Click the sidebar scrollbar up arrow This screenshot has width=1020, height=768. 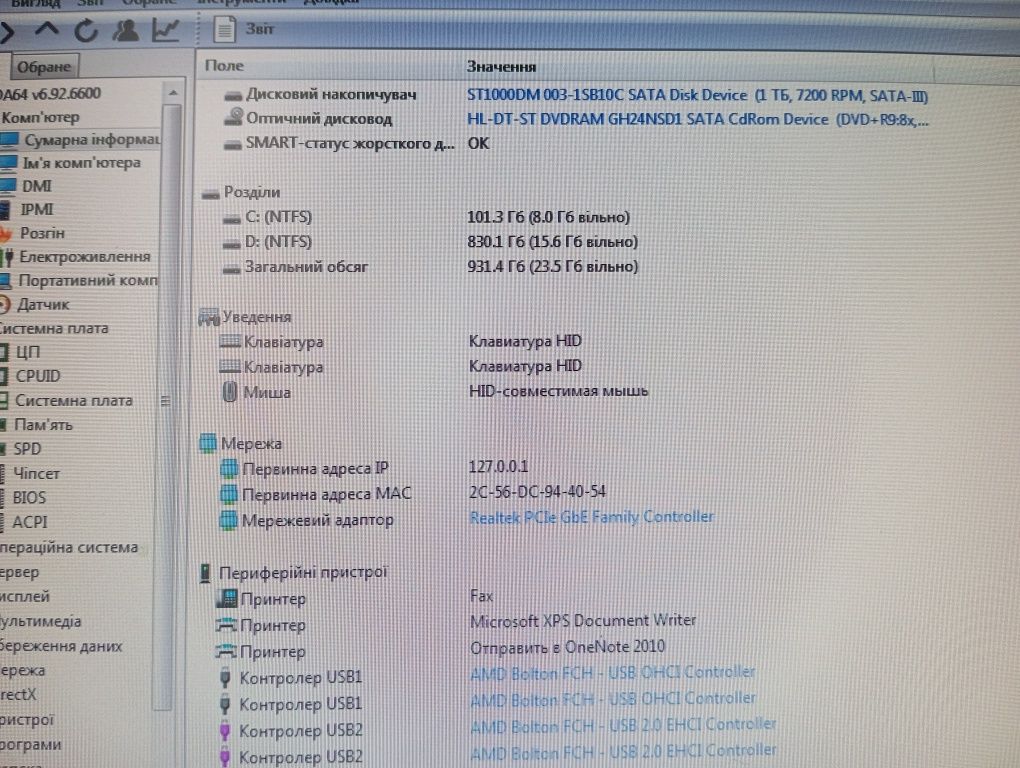173,93
